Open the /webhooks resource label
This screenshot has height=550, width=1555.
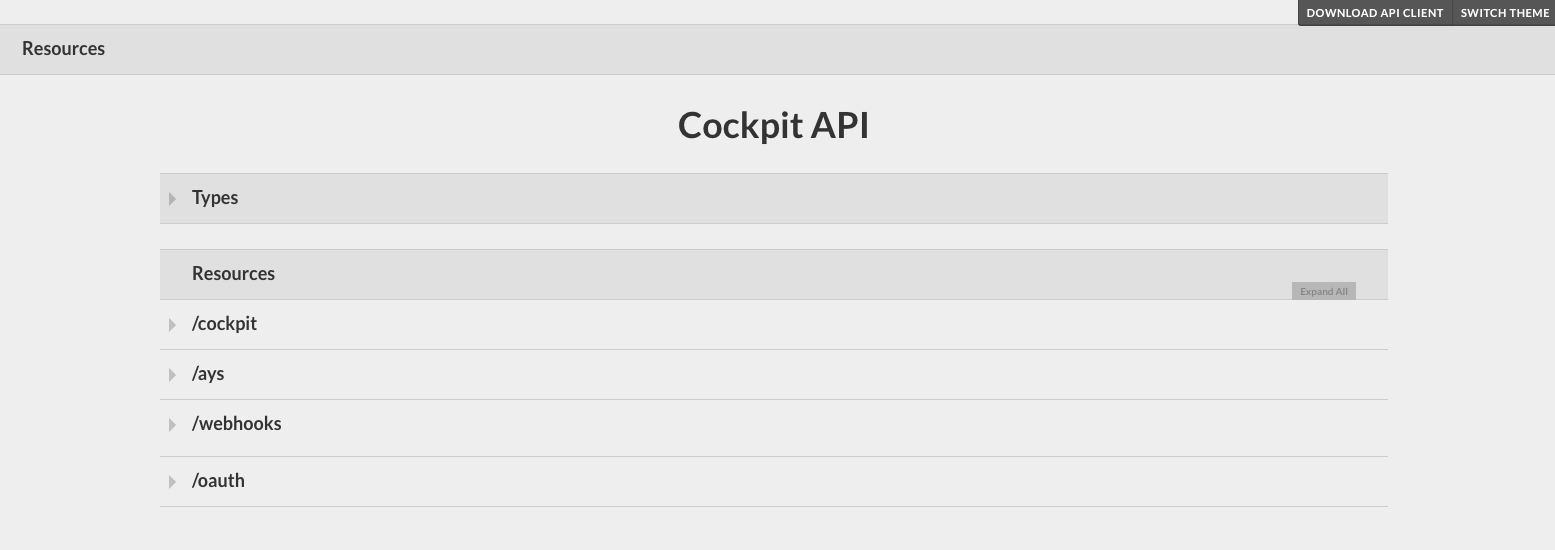[x=236, y=424]
